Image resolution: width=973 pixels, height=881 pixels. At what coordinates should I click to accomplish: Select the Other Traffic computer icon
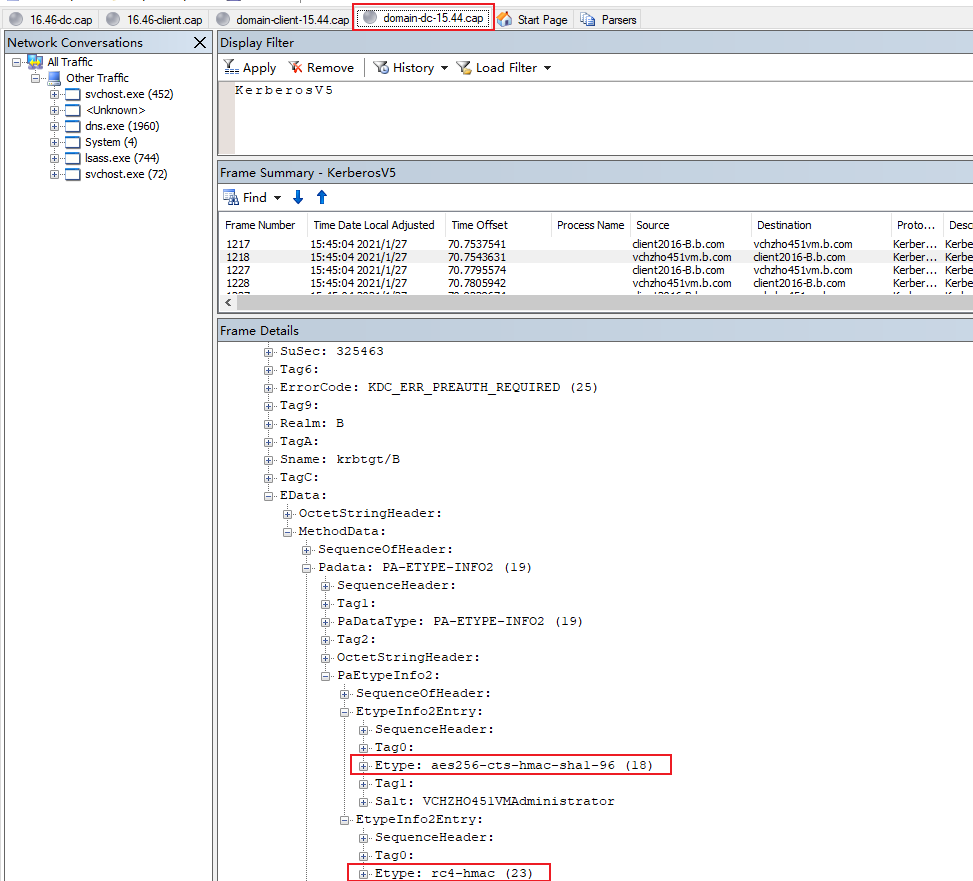pos(55,78)
